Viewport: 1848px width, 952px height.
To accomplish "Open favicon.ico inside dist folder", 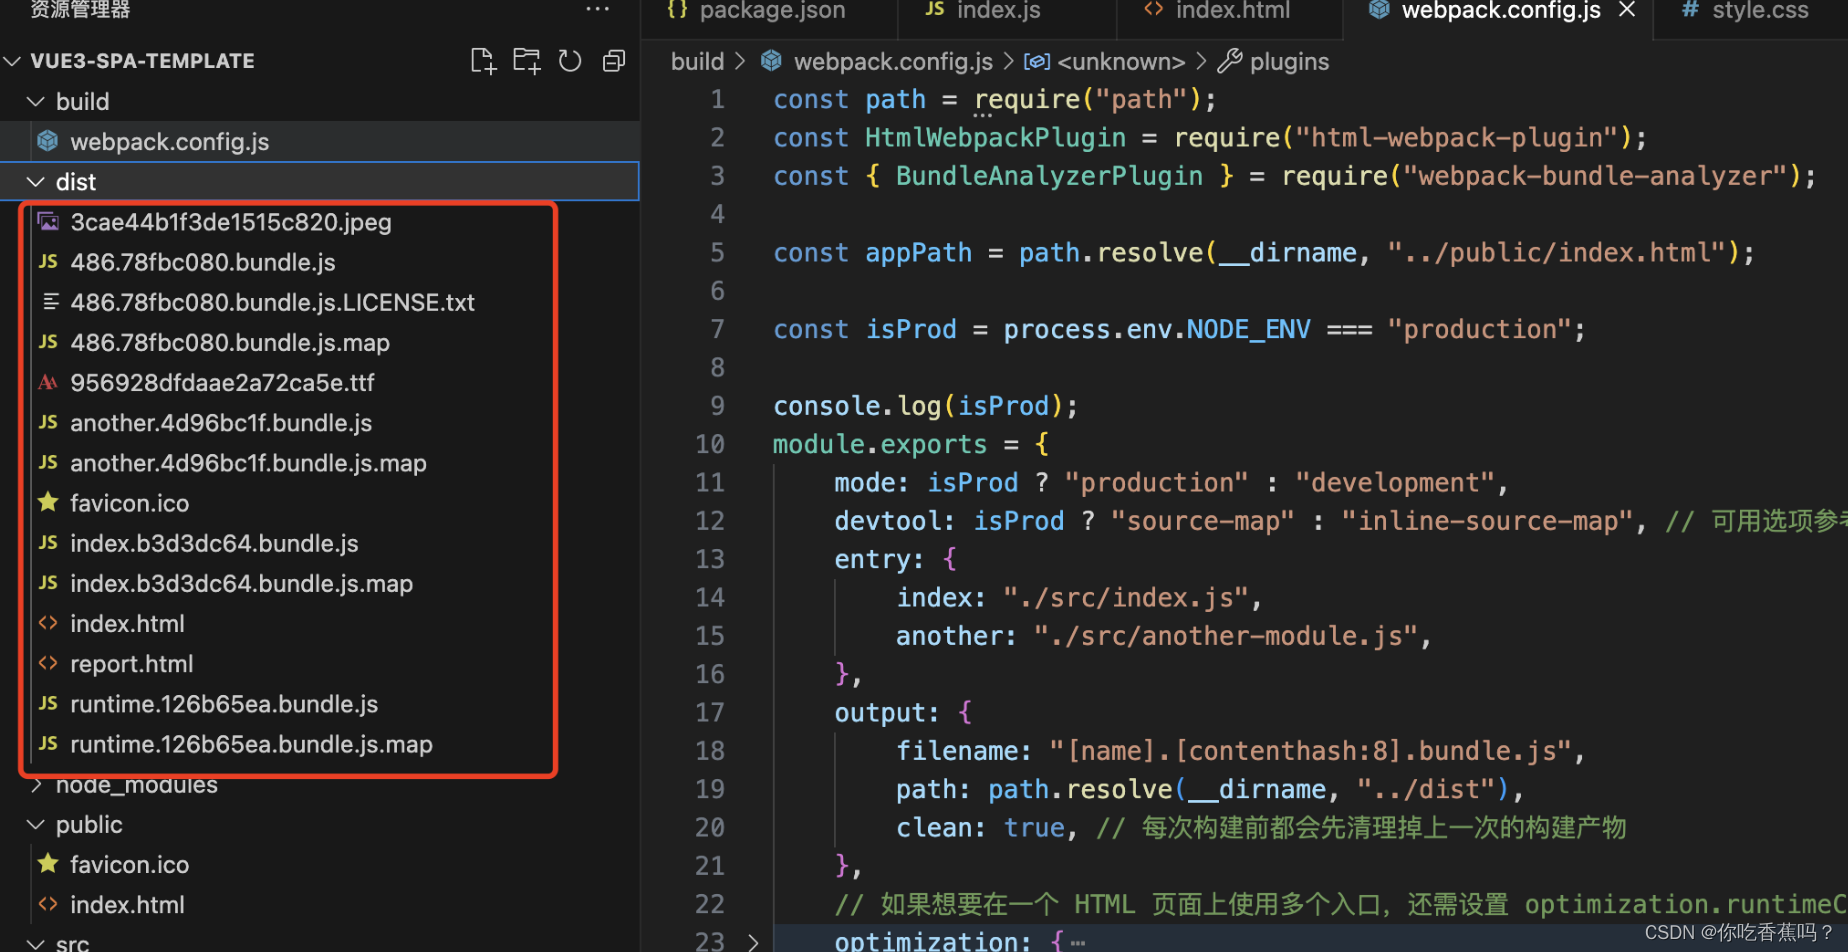I will (129, 503).
